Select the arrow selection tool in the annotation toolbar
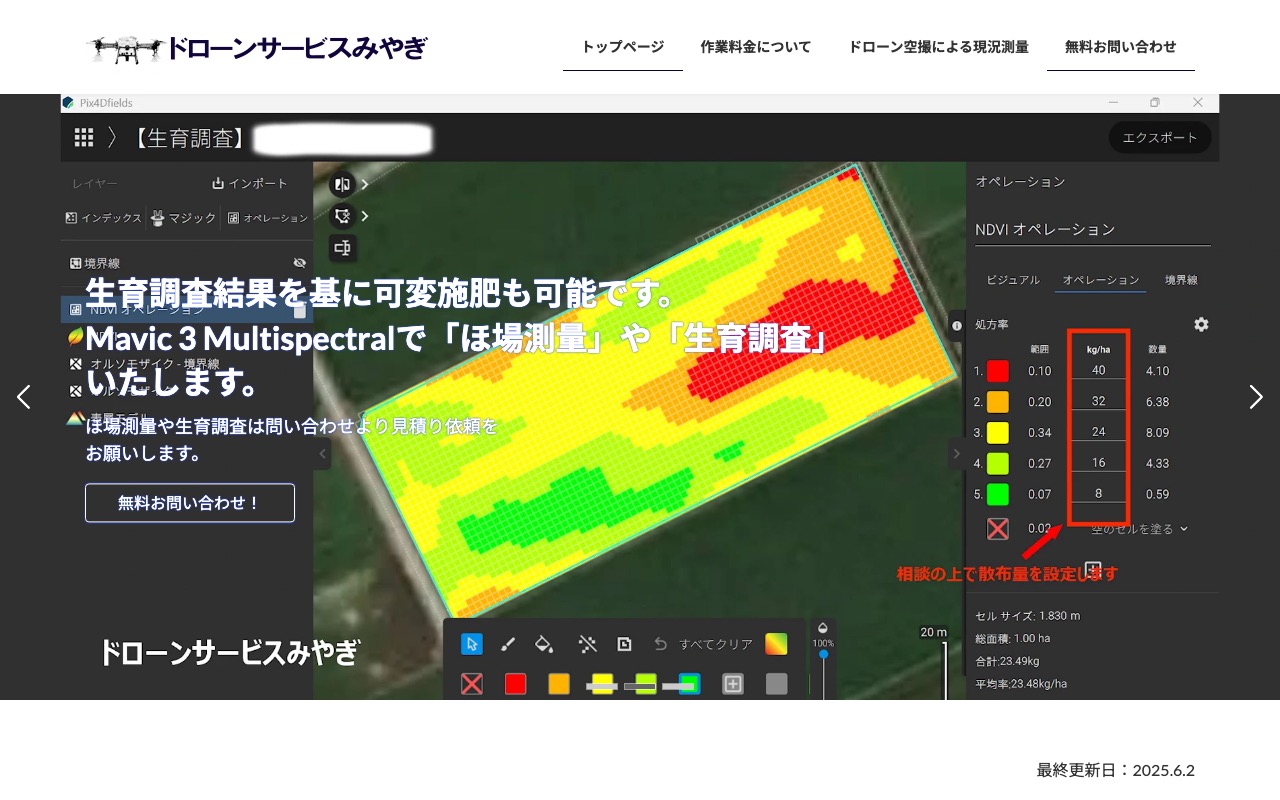 coord(472,644)
